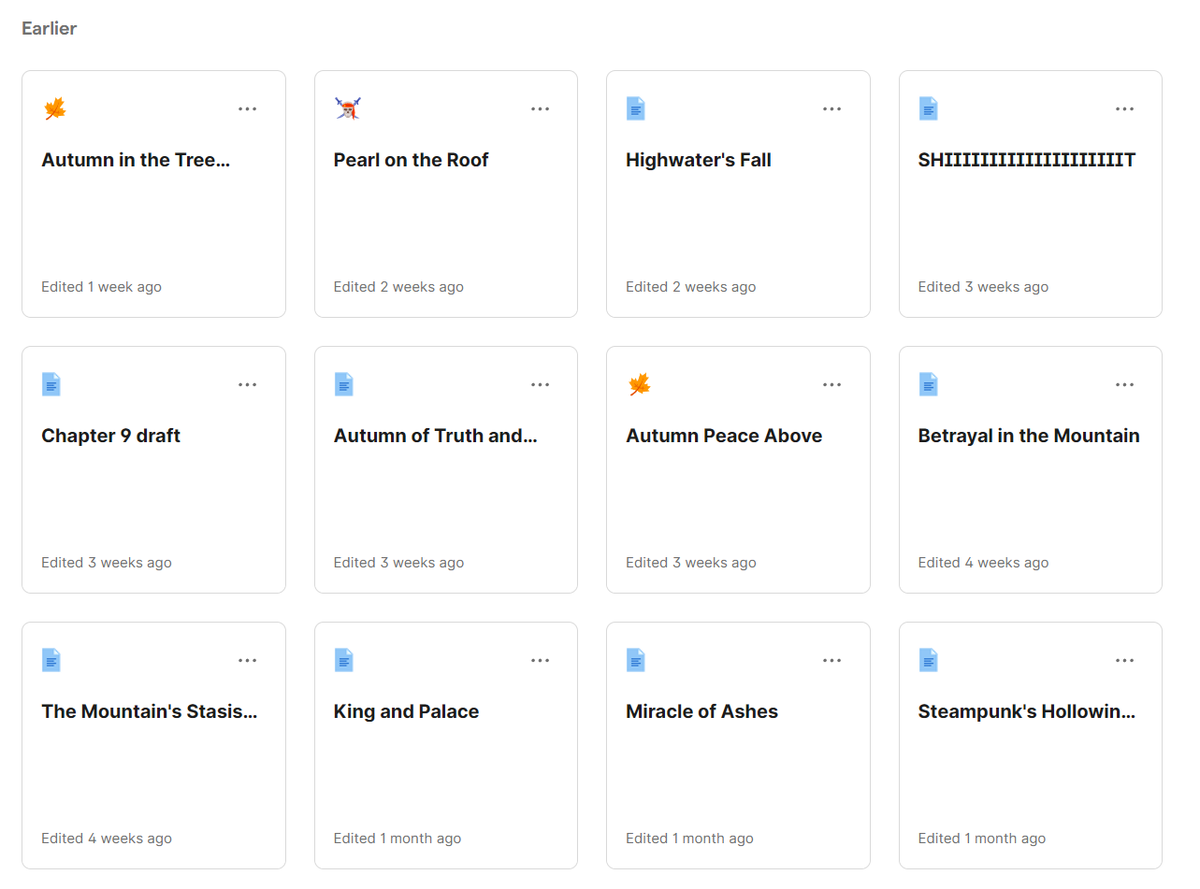This screenshot has height=889, width=1200.
Task: Open the Autumn of Truth and... document
Action: [436, 436]
